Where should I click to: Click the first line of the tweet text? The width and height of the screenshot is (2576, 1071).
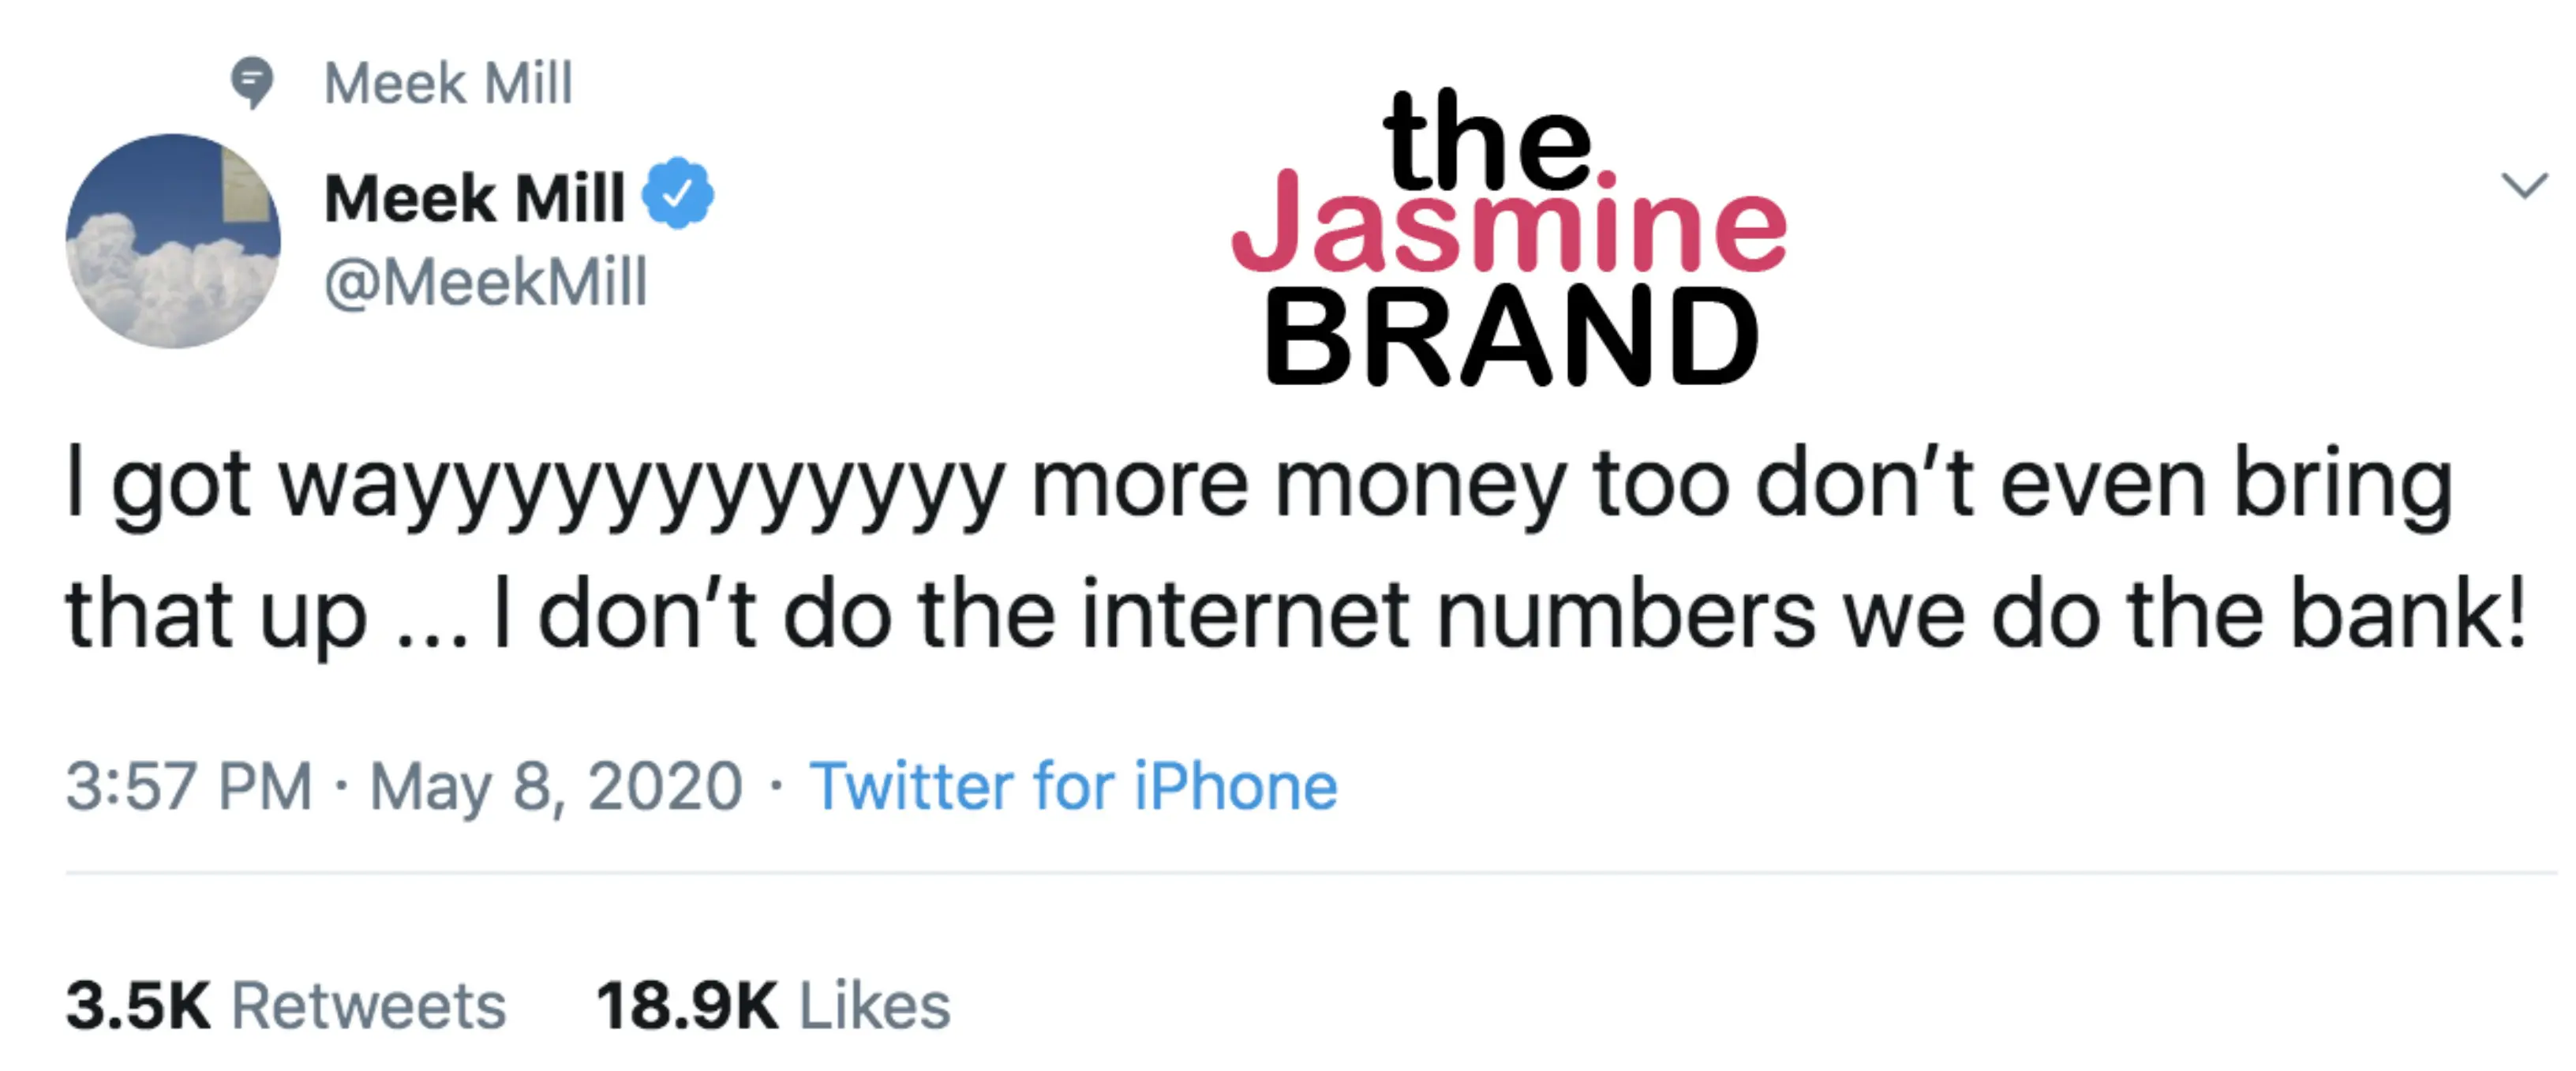coord(1258,487)
